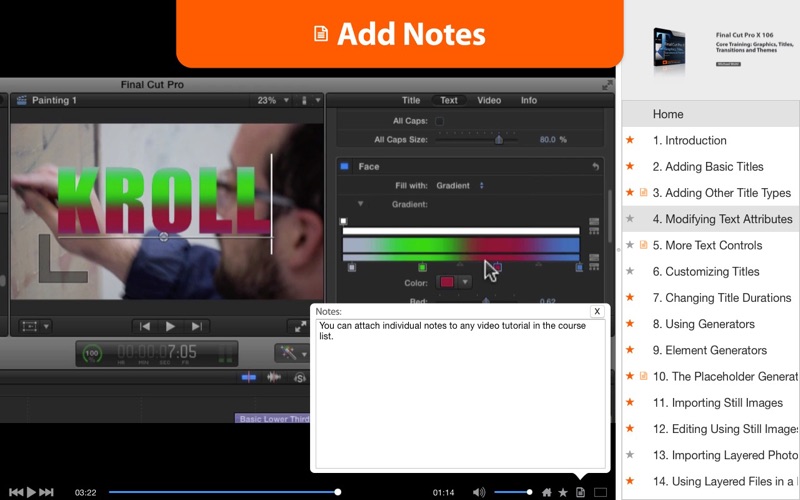This screenshot has width=800, height=500.
Task: Open lesson 1. Introduction
Action: (689, 140)
